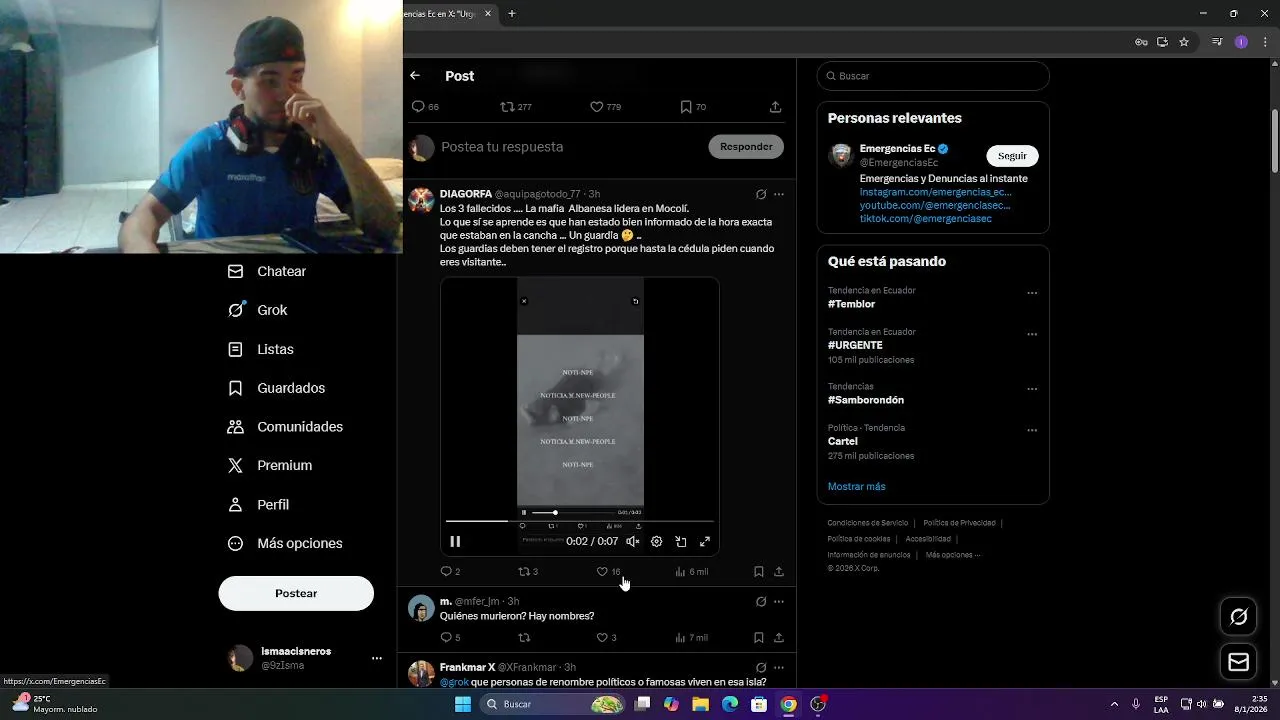
Task: Unmute the video player sound
Action: (x=632, y=541)
